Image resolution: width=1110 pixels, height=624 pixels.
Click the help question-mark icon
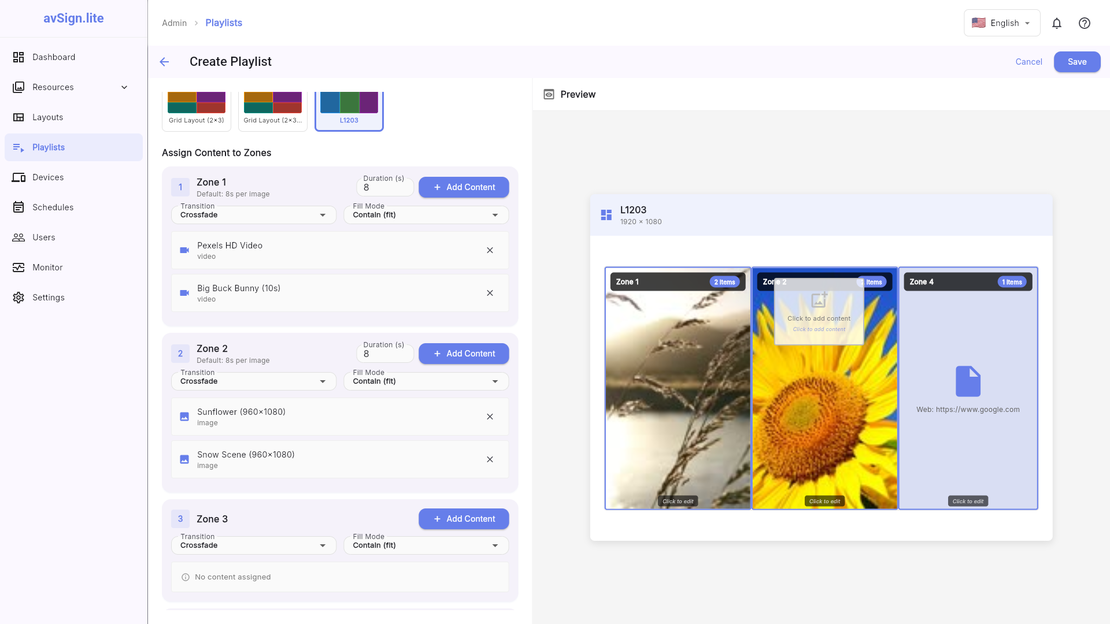click(1084, 22)
